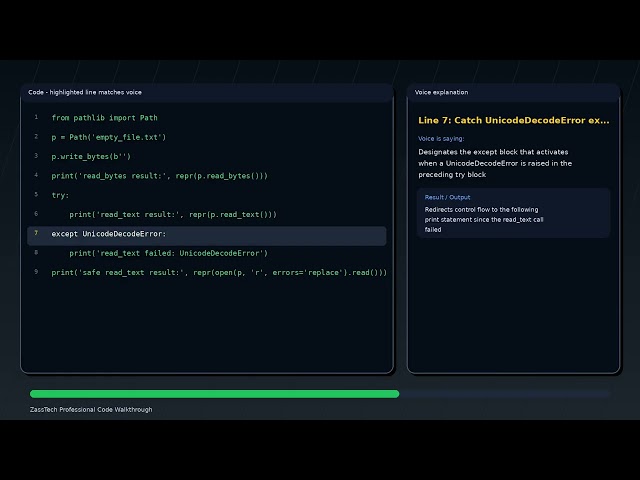640x480 pixels.
Task: Click 'ZassTech Professional Code Walkthrough' footer text
Action: pos(91,409)
